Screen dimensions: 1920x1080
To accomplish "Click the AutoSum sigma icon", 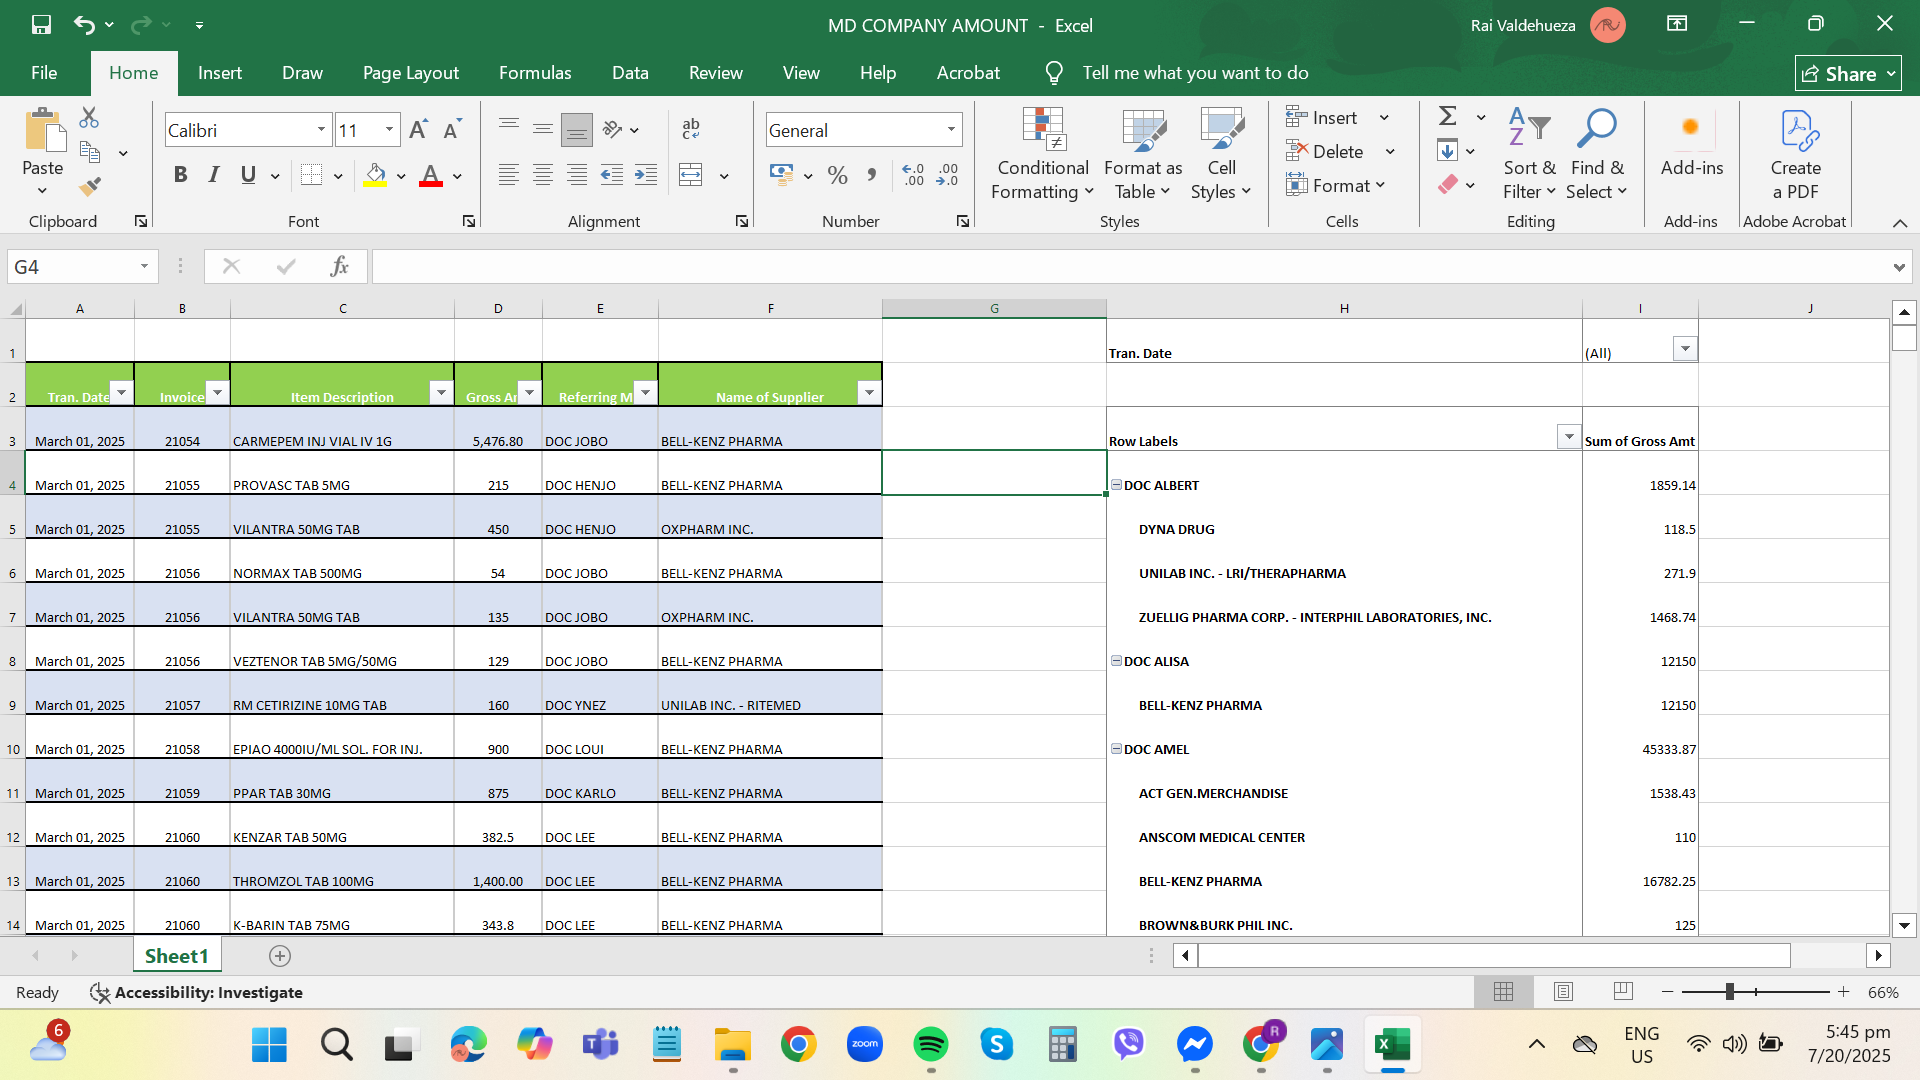I will [1448, 116].
